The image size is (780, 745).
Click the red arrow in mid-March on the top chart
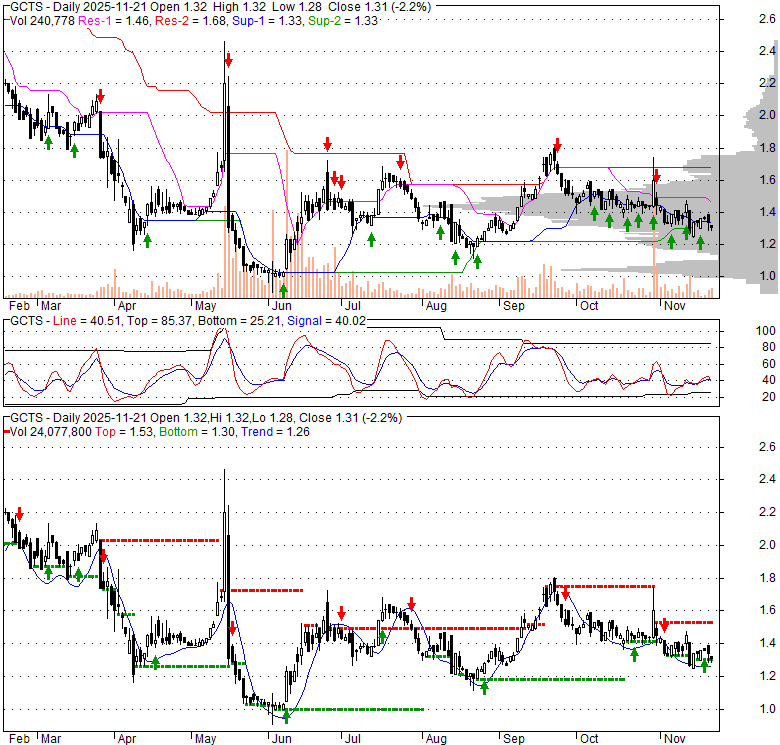(100, 96)
